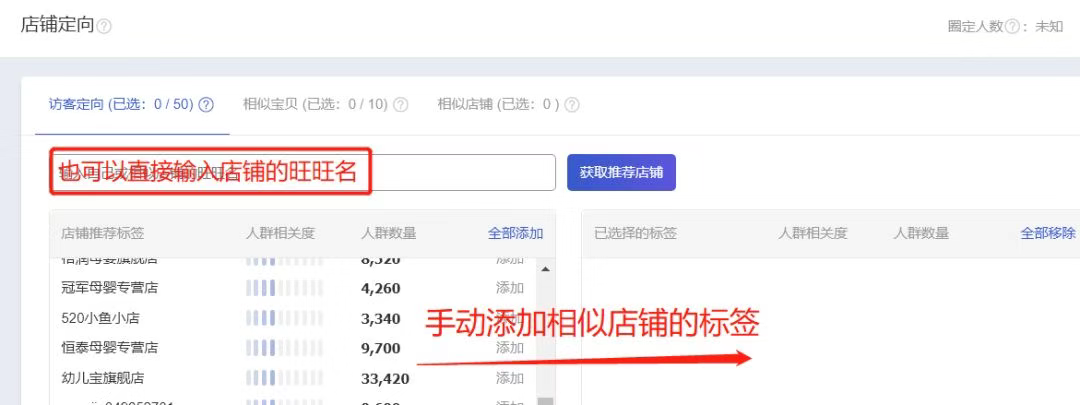The width and height of the screenshot is (1080, 405).
Task: Click scrollbar up arrow in recommended list
Action: 545,269
